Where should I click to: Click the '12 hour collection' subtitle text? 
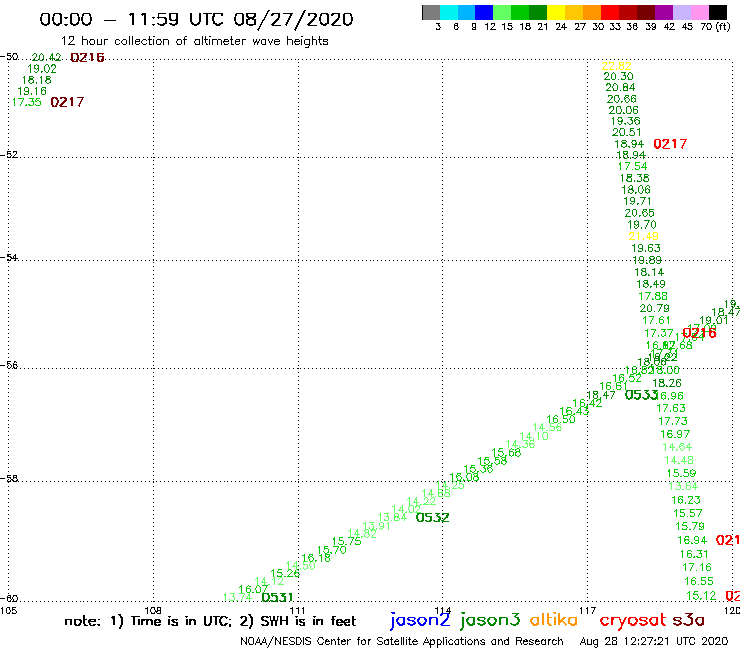click(x=195, y=41)
